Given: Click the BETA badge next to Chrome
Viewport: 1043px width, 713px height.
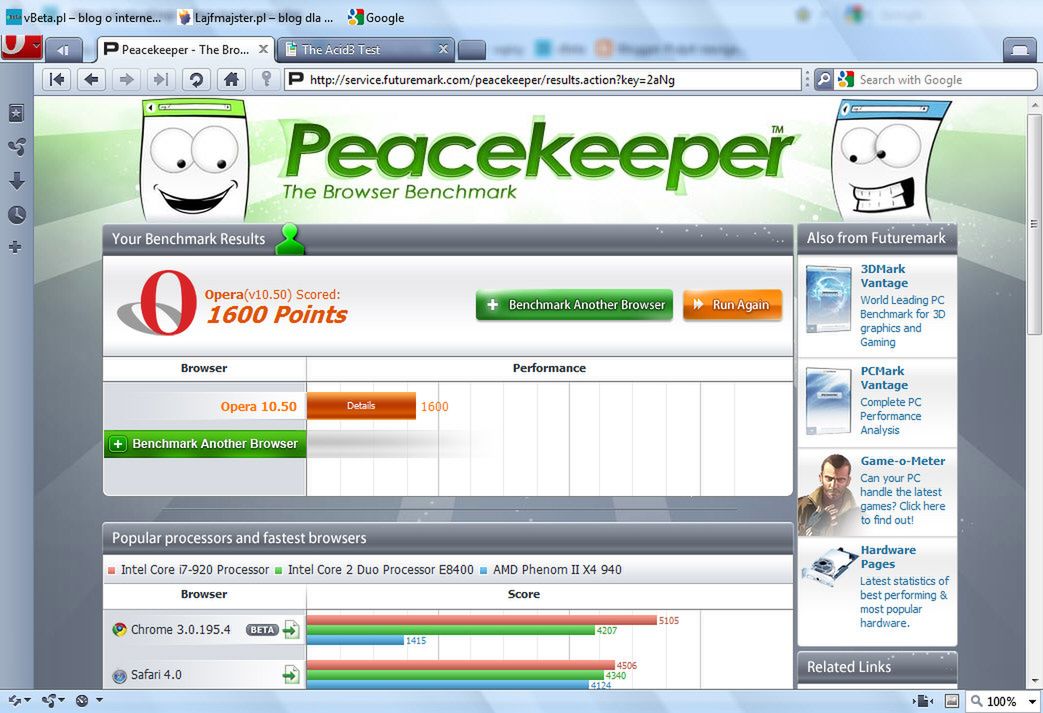Looking at the screenshot, I should pos(262,629).
